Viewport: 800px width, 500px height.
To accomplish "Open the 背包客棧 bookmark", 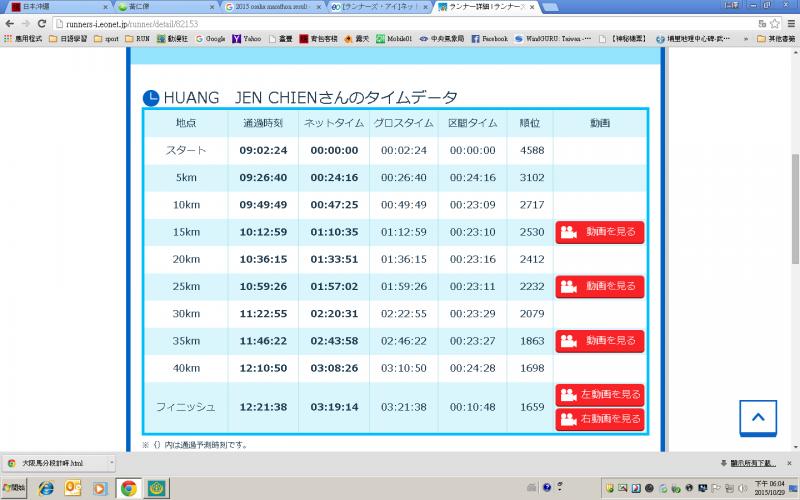I will (318, 39).
